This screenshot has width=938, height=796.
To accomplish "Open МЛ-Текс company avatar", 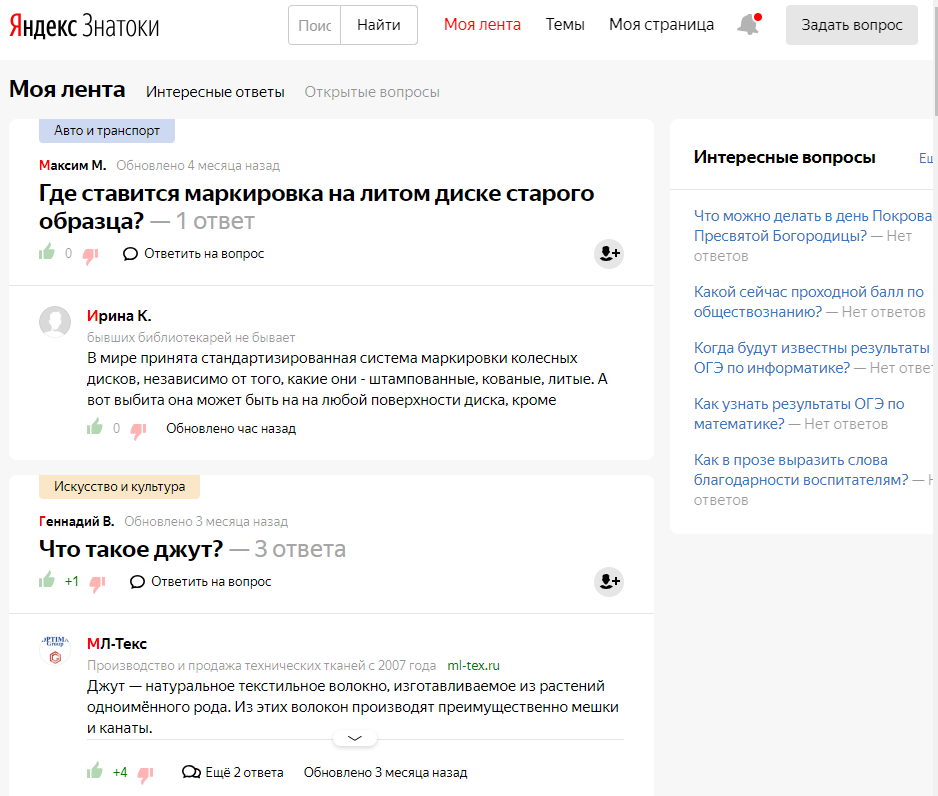I will click(x=55, y=650).
